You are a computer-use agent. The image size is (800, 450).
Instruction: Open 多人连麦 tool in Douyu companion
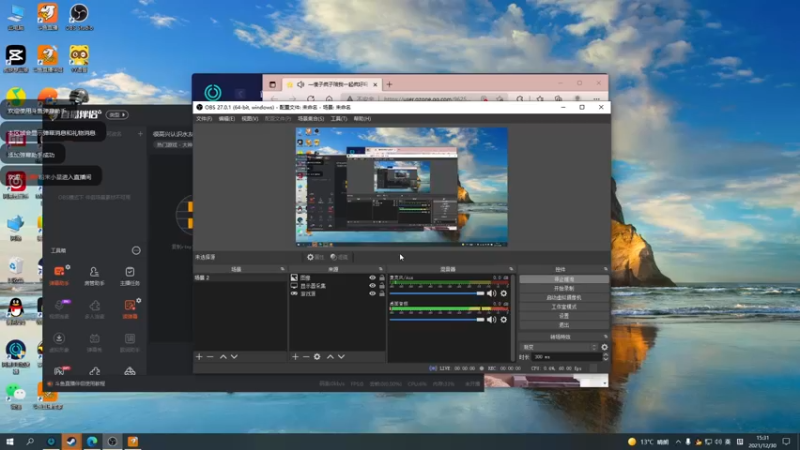tap(94, 309)
